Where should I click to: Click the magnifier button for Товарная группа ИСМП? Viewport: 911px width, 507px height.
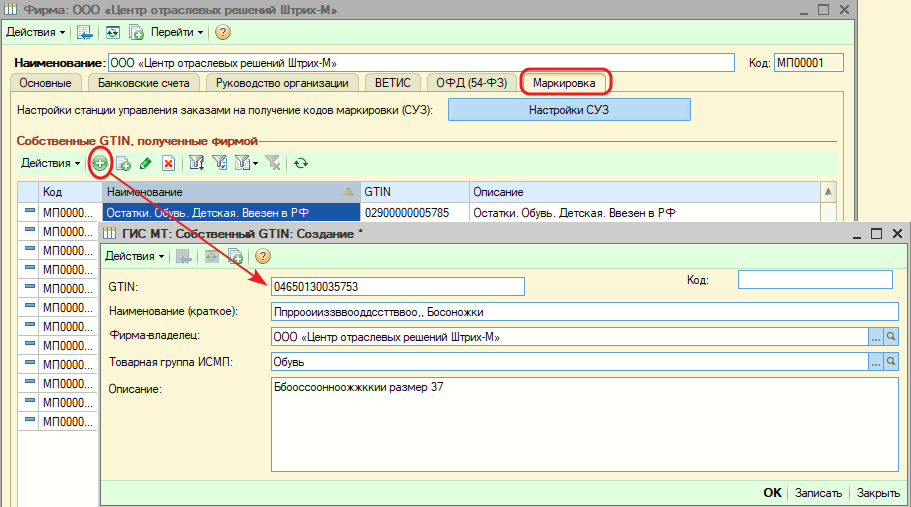pos(891,362)
